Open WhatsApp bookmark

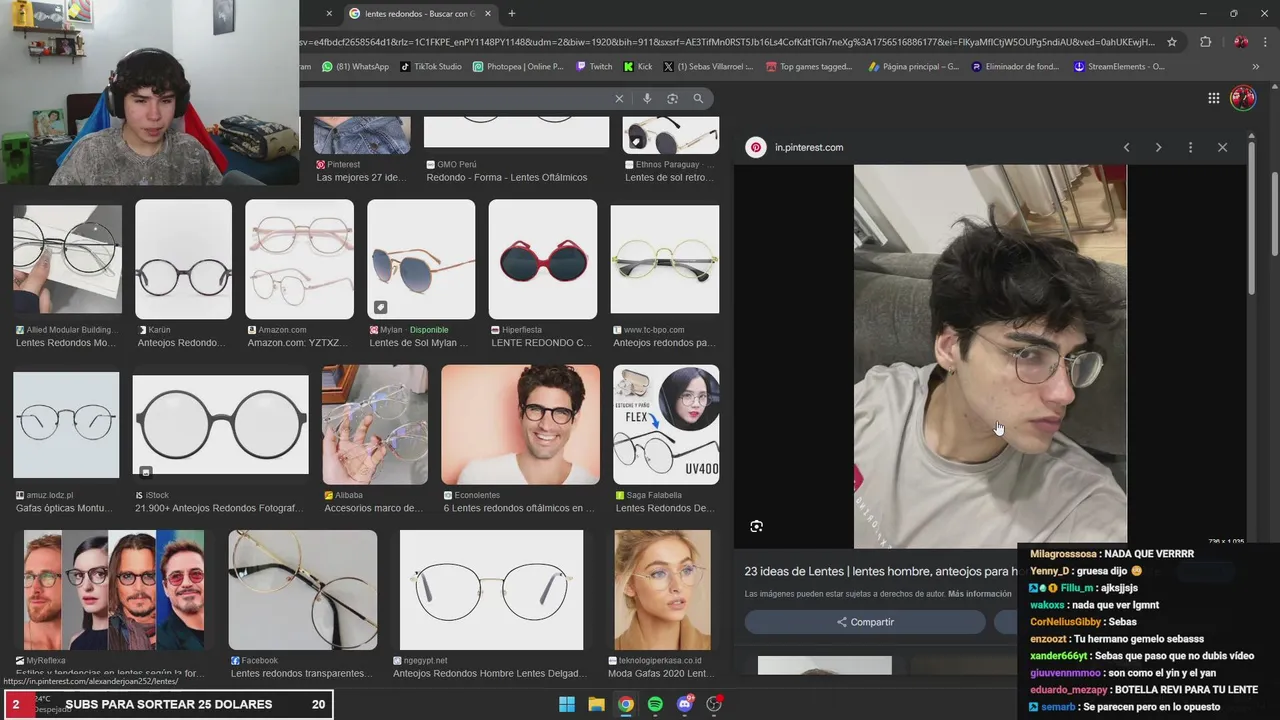point(355,67)
